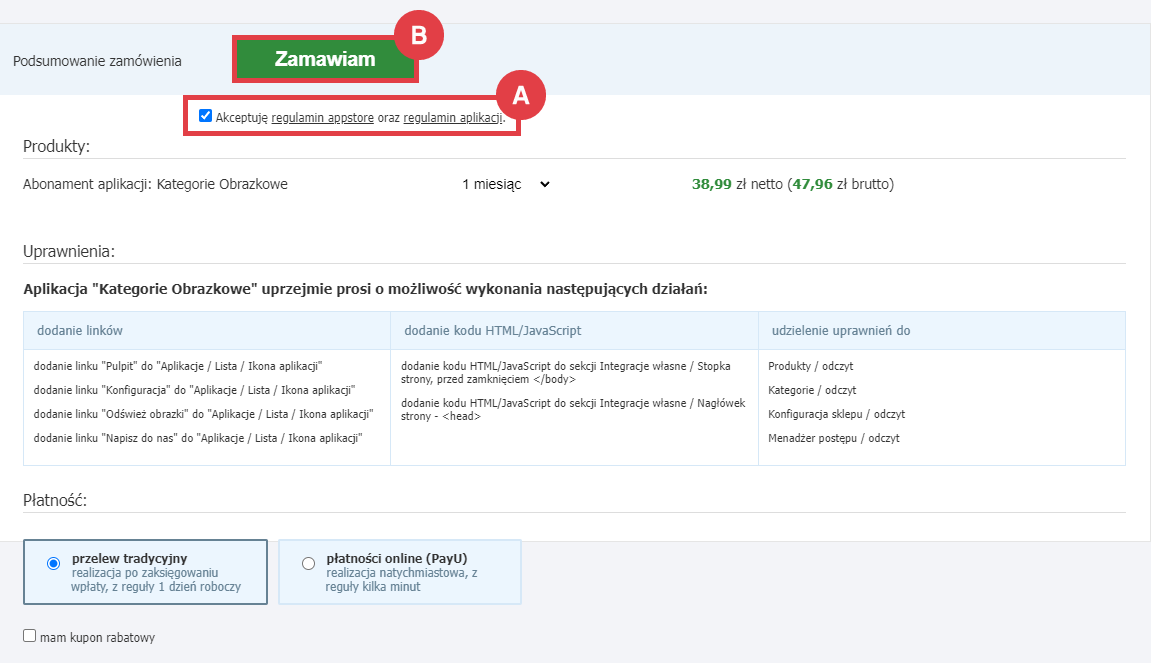The image size is (1151, 663).
Task: Open the regulamin aplikacji link
Action: point(453,117)
